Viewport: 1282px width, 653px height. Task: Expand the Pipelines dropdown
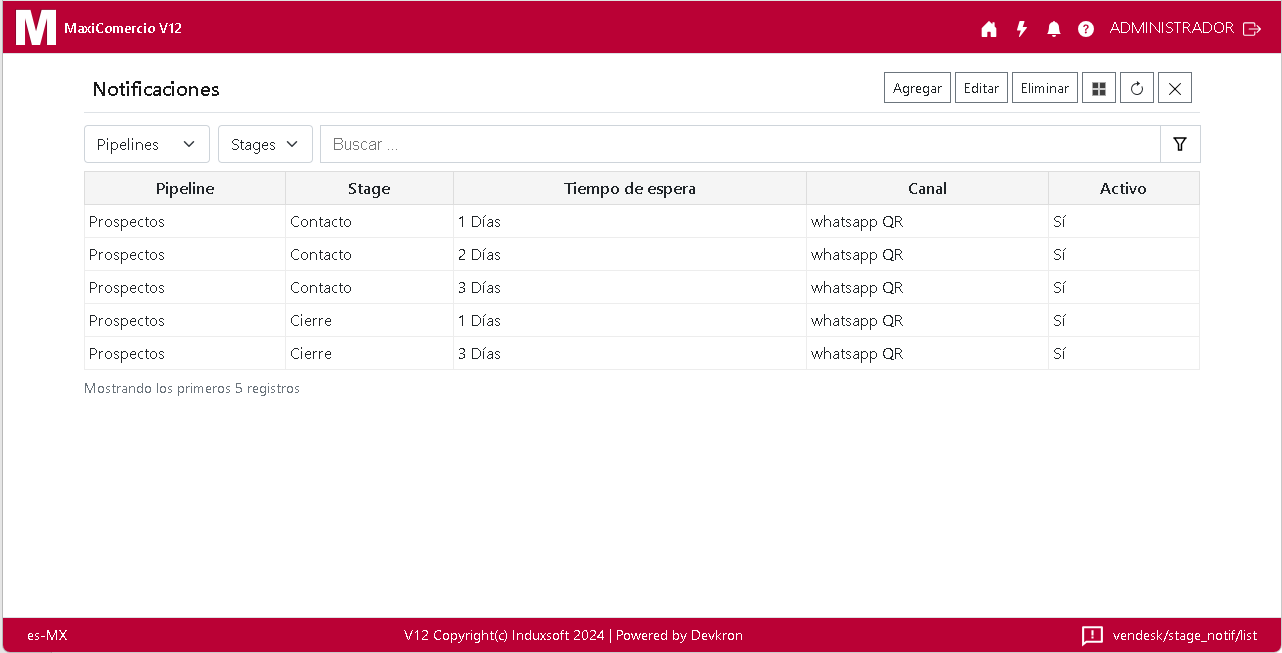147,144
